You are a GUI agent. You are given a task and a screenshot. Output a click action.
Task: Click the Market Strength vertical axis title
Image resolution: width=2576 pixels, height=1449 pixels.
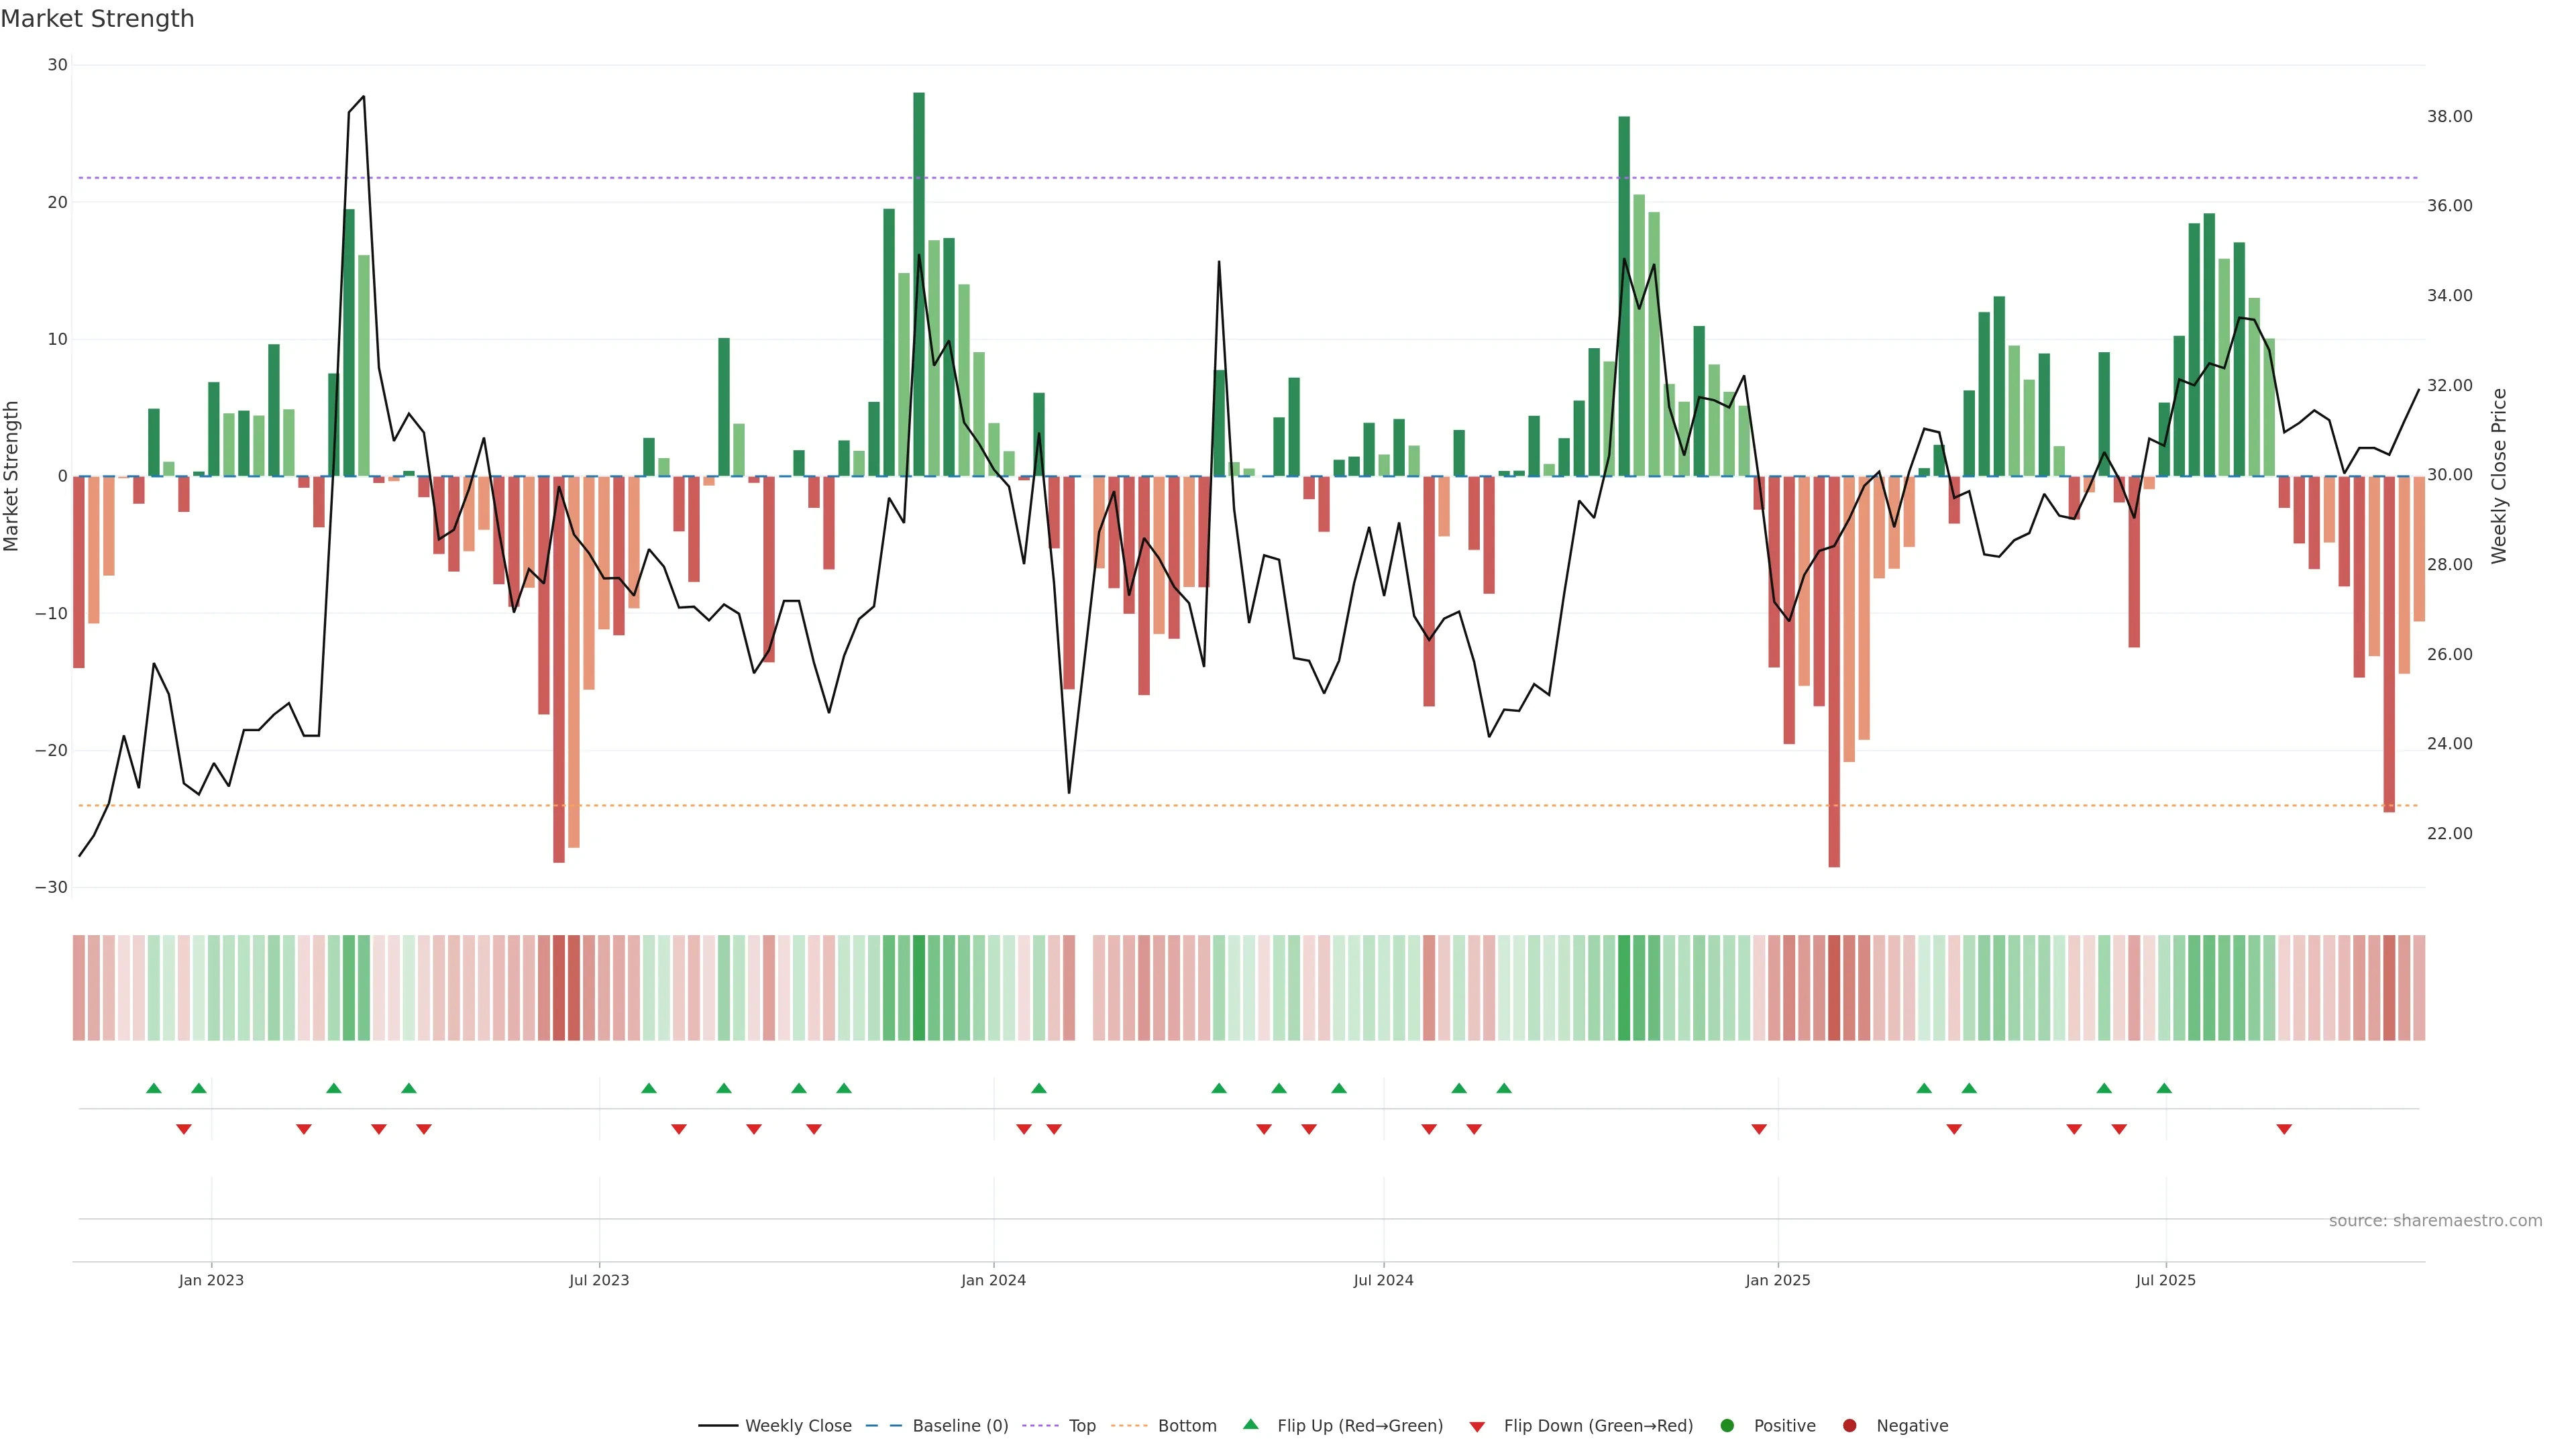pos(12,476)
